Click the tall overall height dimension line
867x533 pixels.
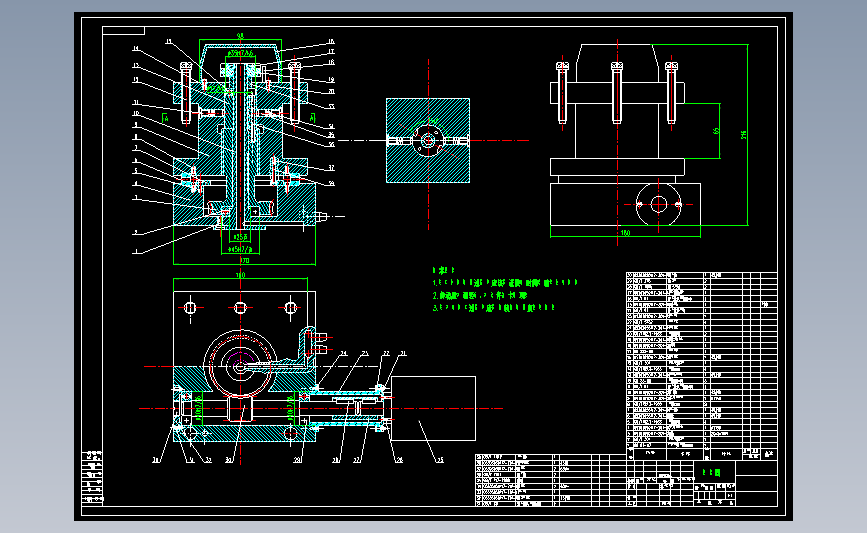click(x=748, y=134)
